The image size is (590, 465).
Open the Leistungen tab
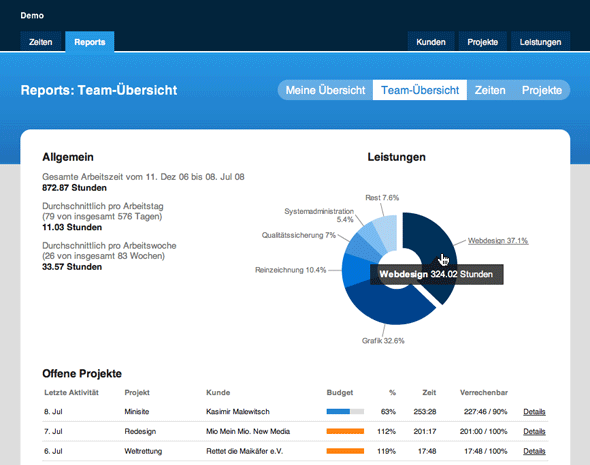click(540, 41)
